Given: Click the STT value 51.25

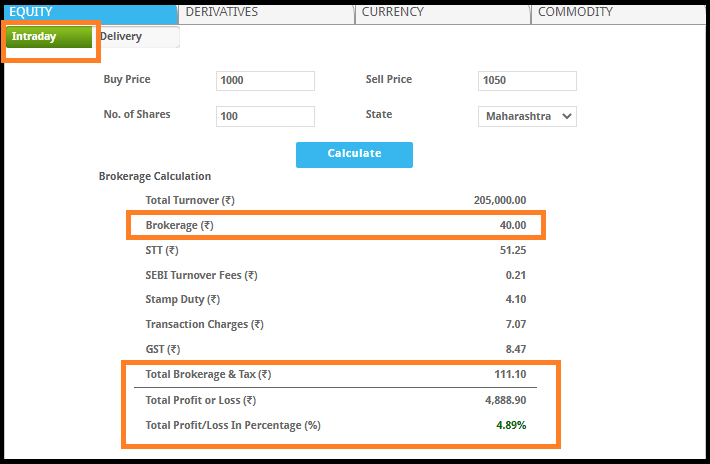Looking at the screenshot, I should [x=511, y=250].
